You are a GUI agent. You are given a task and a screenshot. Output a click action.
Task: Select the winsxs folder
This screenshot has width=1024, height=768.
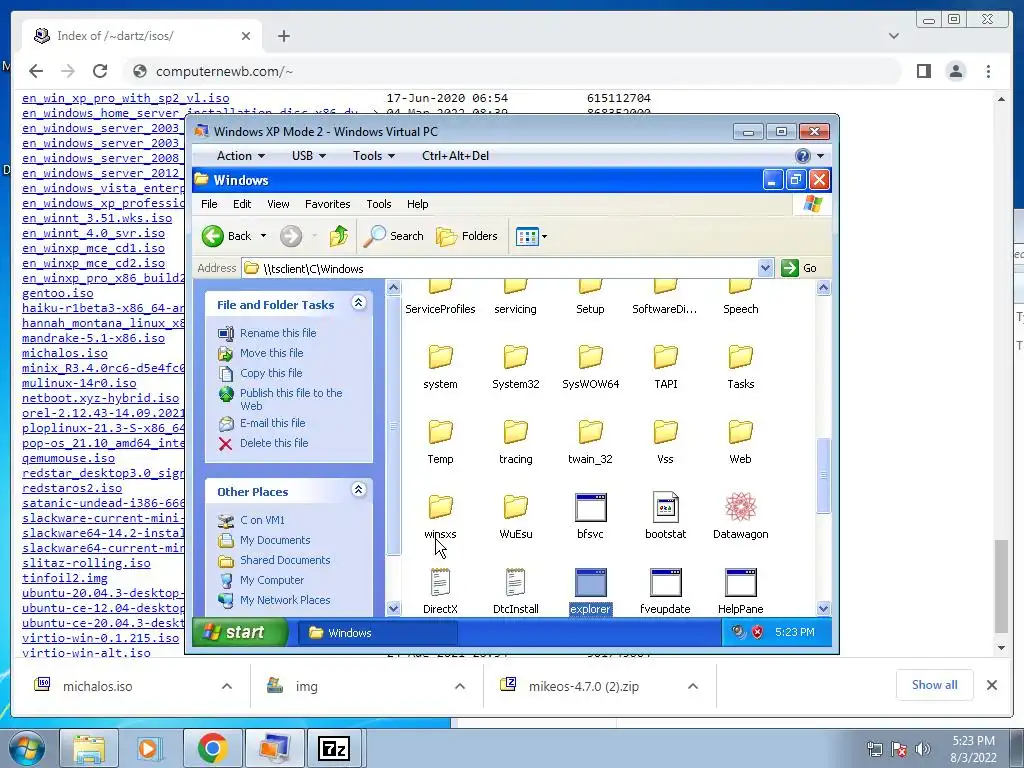440,517
